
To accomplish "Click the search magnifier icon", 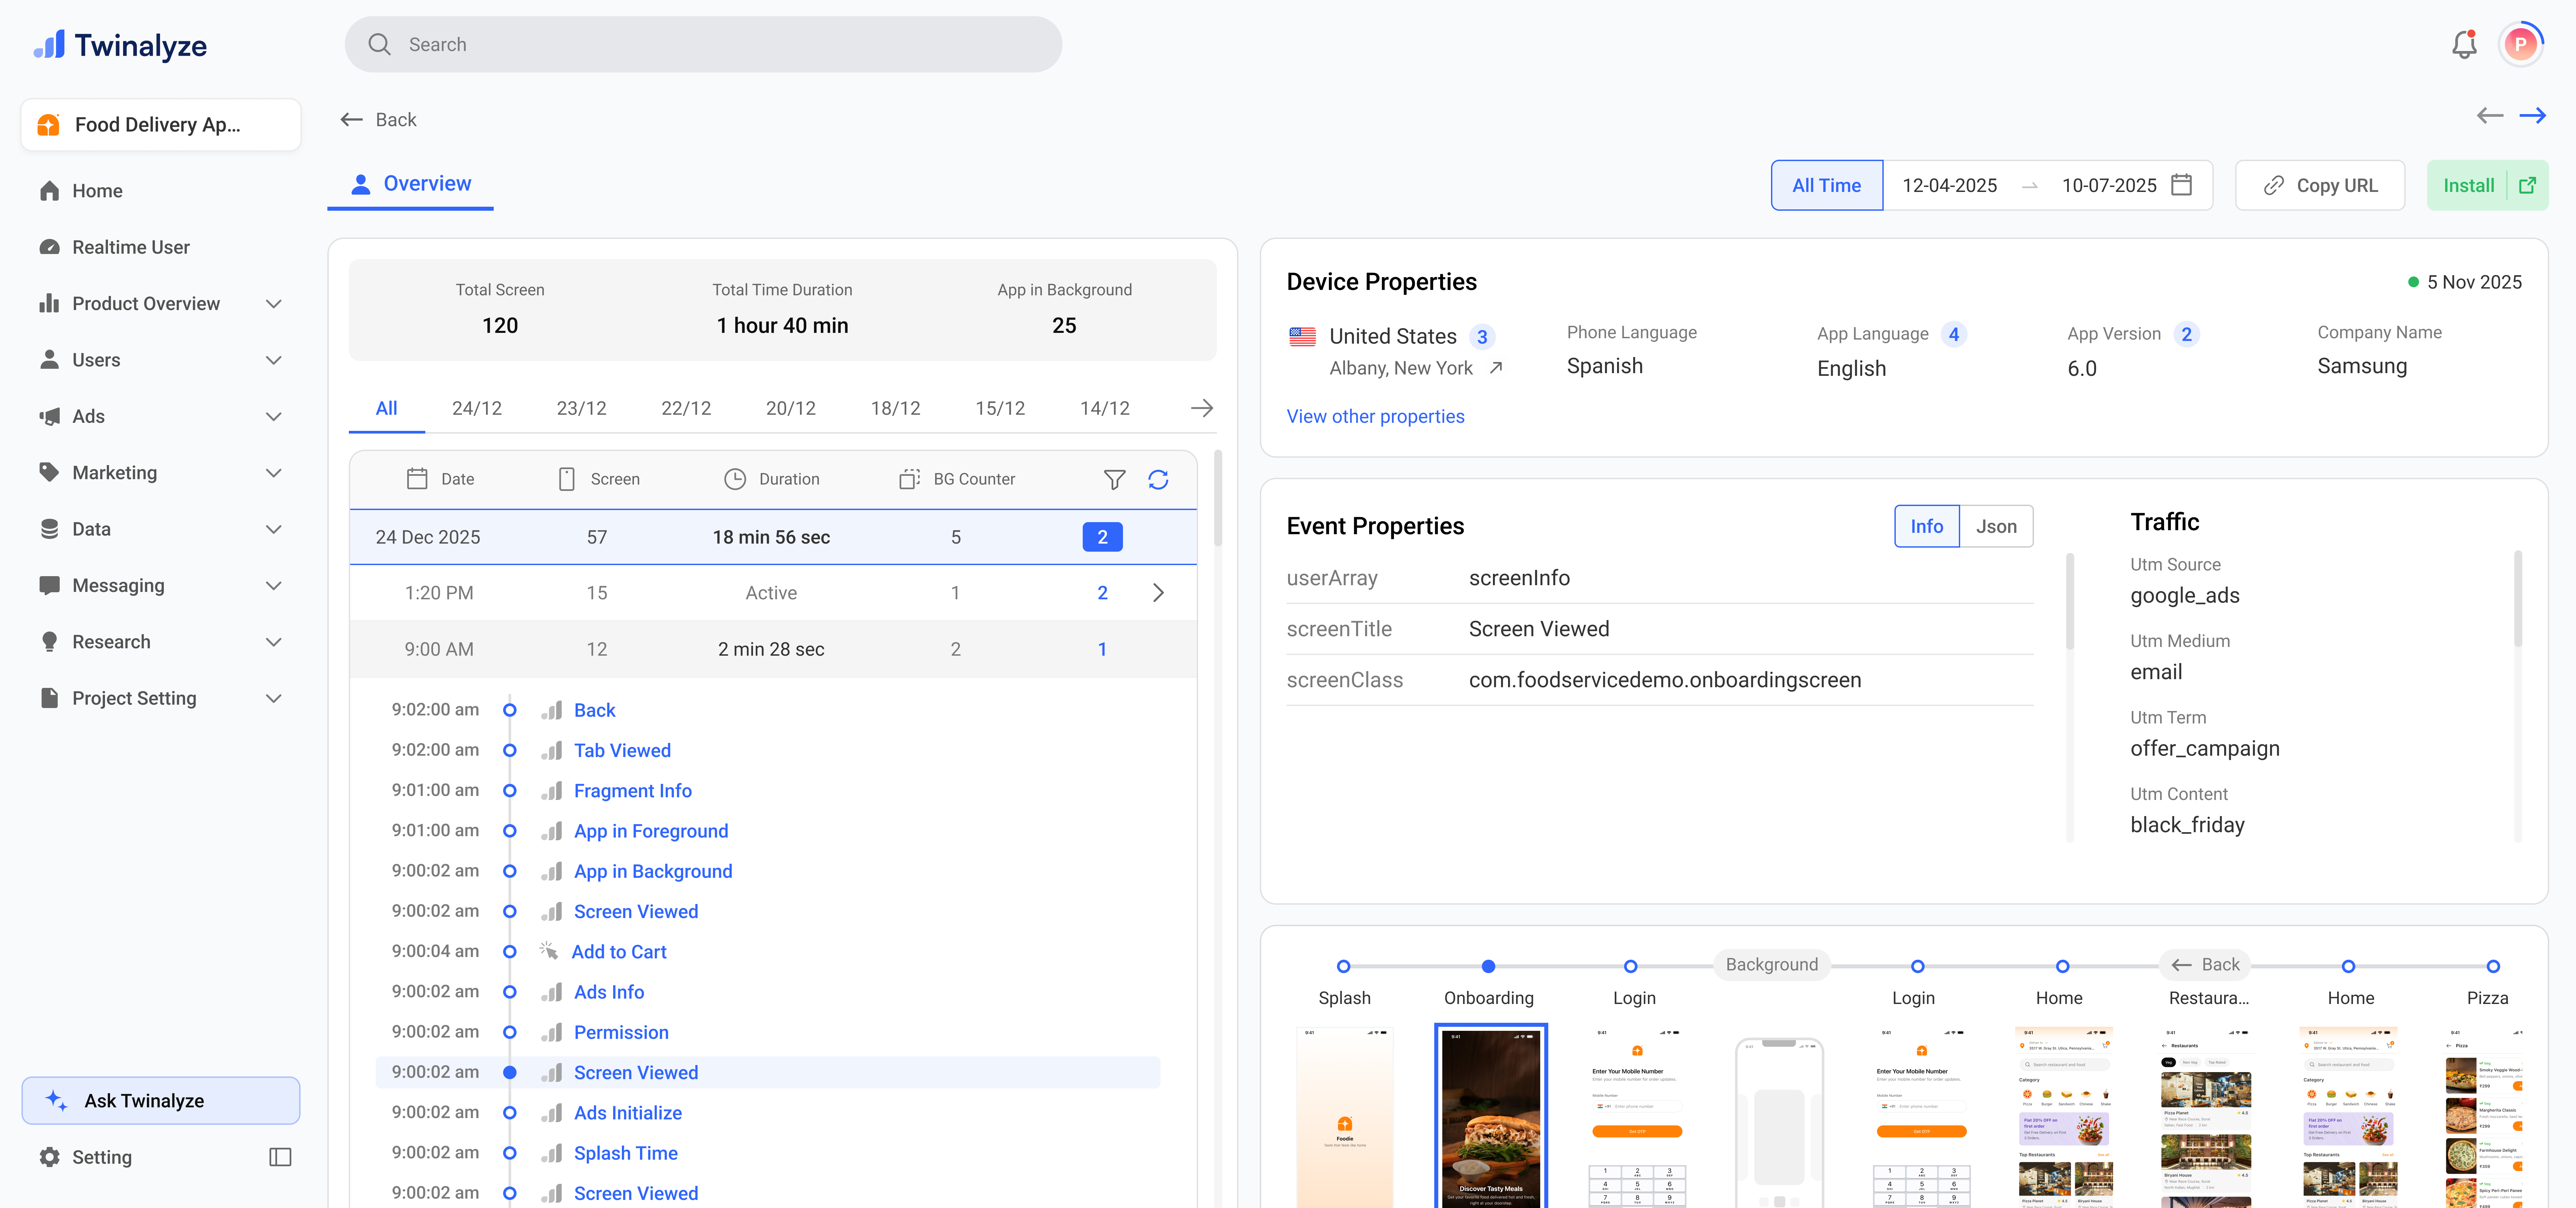I will click(x=379, y=44).
